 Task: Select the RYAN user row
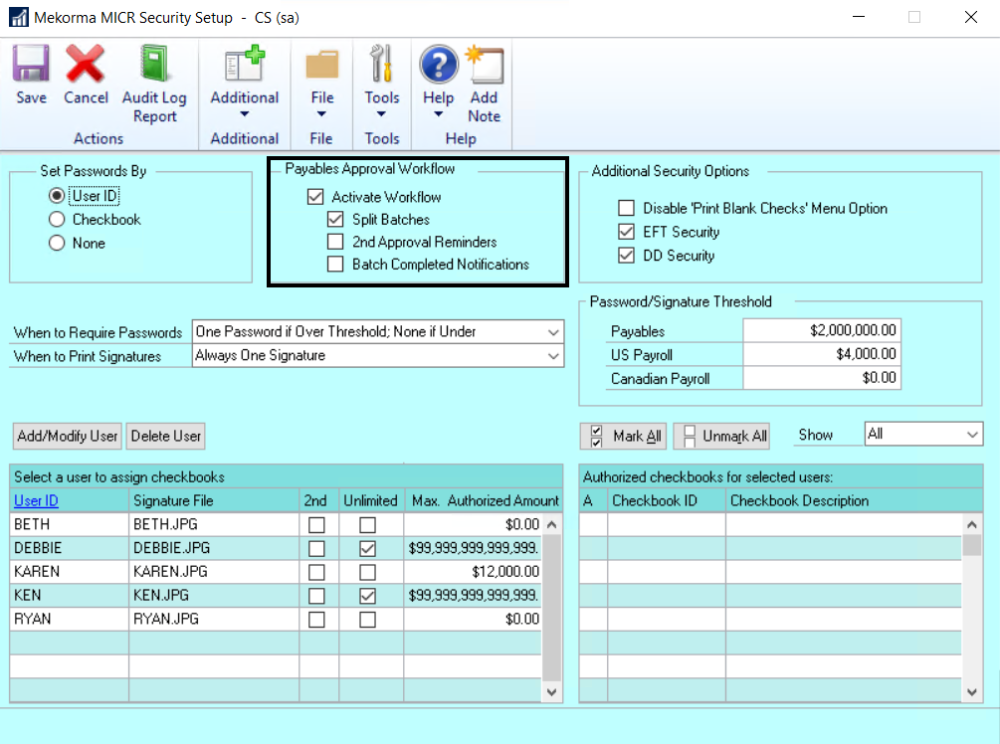pos(276,619)
